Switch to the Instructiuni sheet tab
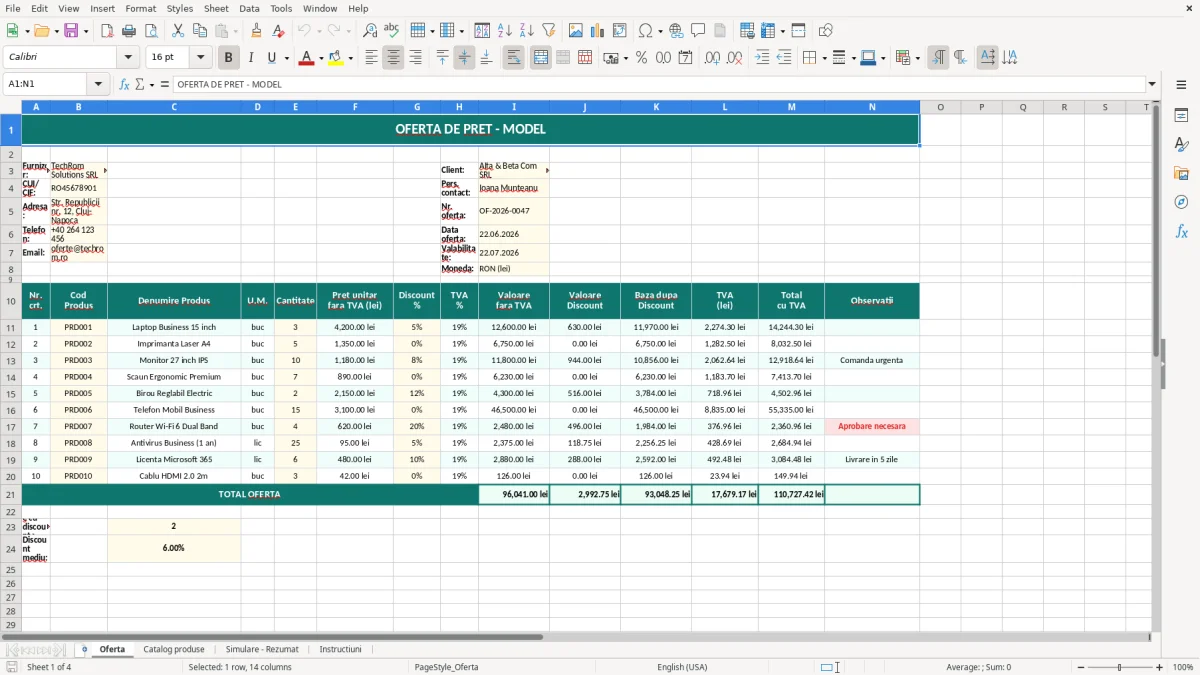The width and height of the screenshot is (1200, 675). coord(341,649)
